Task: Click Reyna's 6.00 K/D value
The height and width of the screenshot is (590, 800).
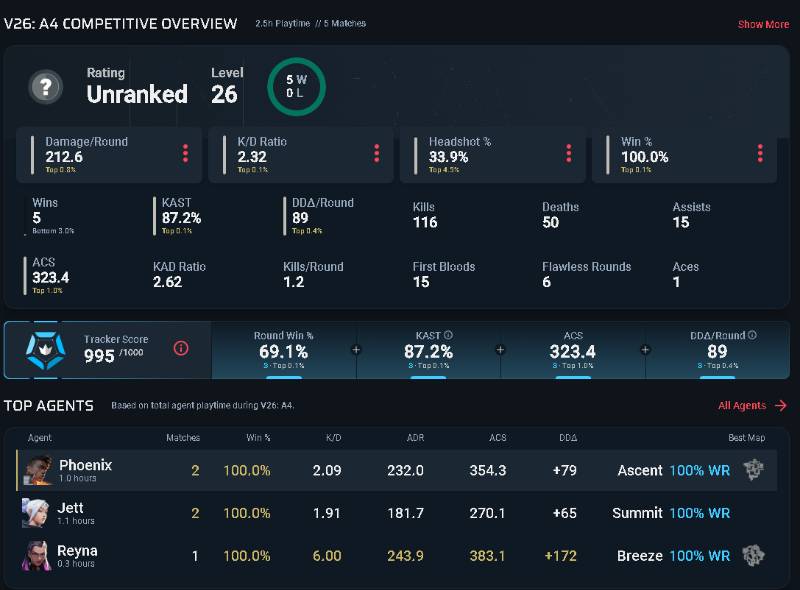Action: point(327,556)
